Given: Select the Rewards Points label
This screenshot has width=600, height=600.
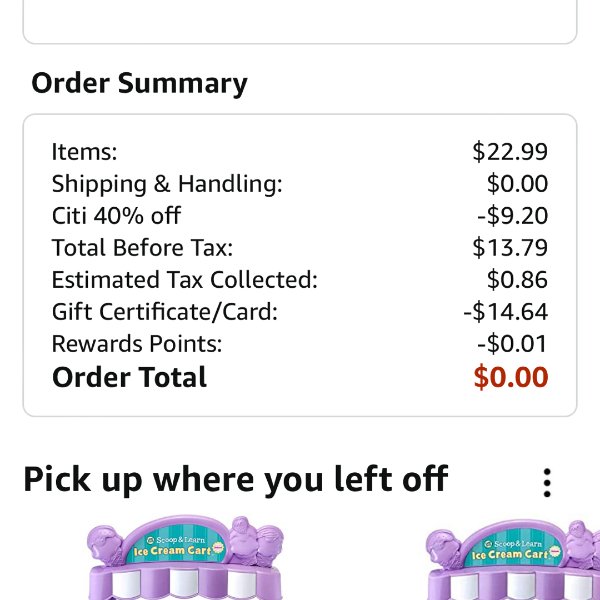Looking at the screenshot, I should 137,344.
